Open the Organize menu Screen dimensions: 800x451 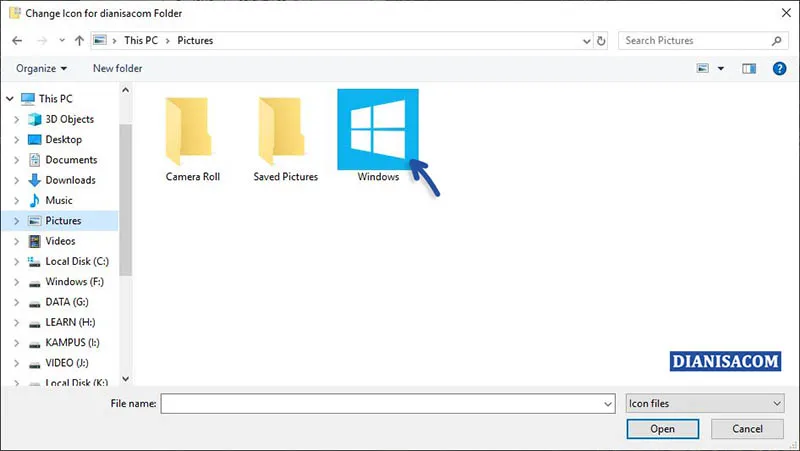click(41, 68)
